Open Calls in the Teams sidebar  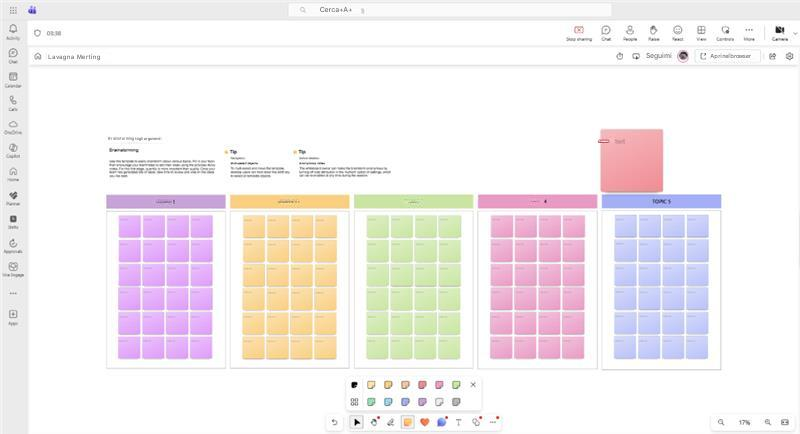point(13,103)
